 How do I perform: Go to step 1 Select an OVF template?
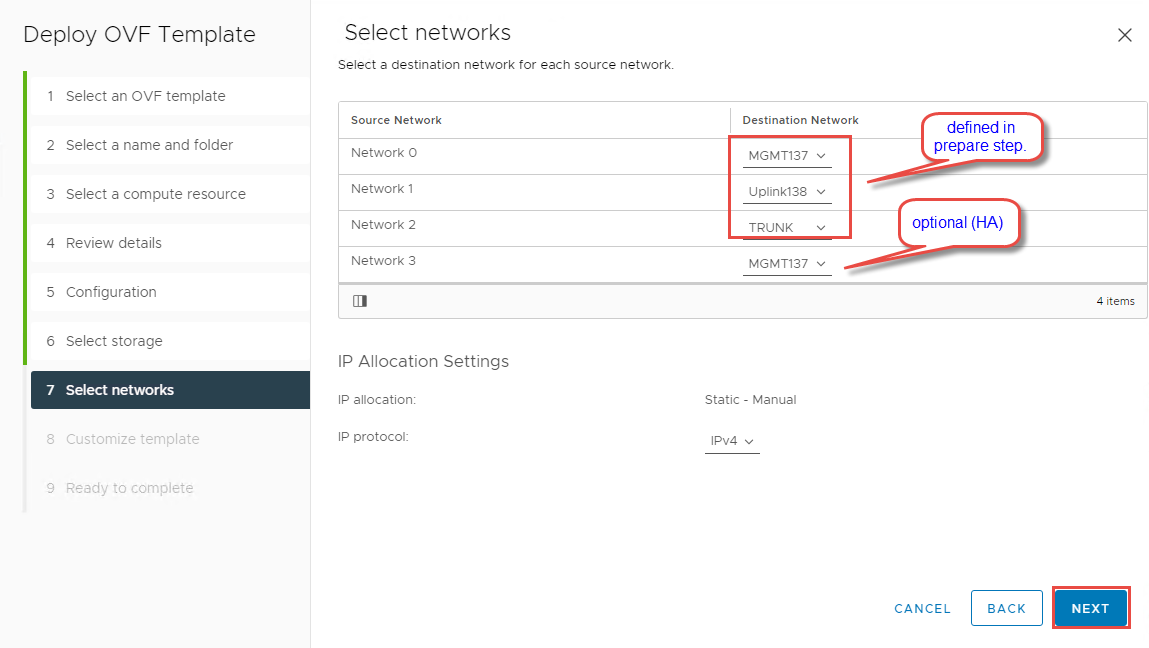[x=145, y=96]
